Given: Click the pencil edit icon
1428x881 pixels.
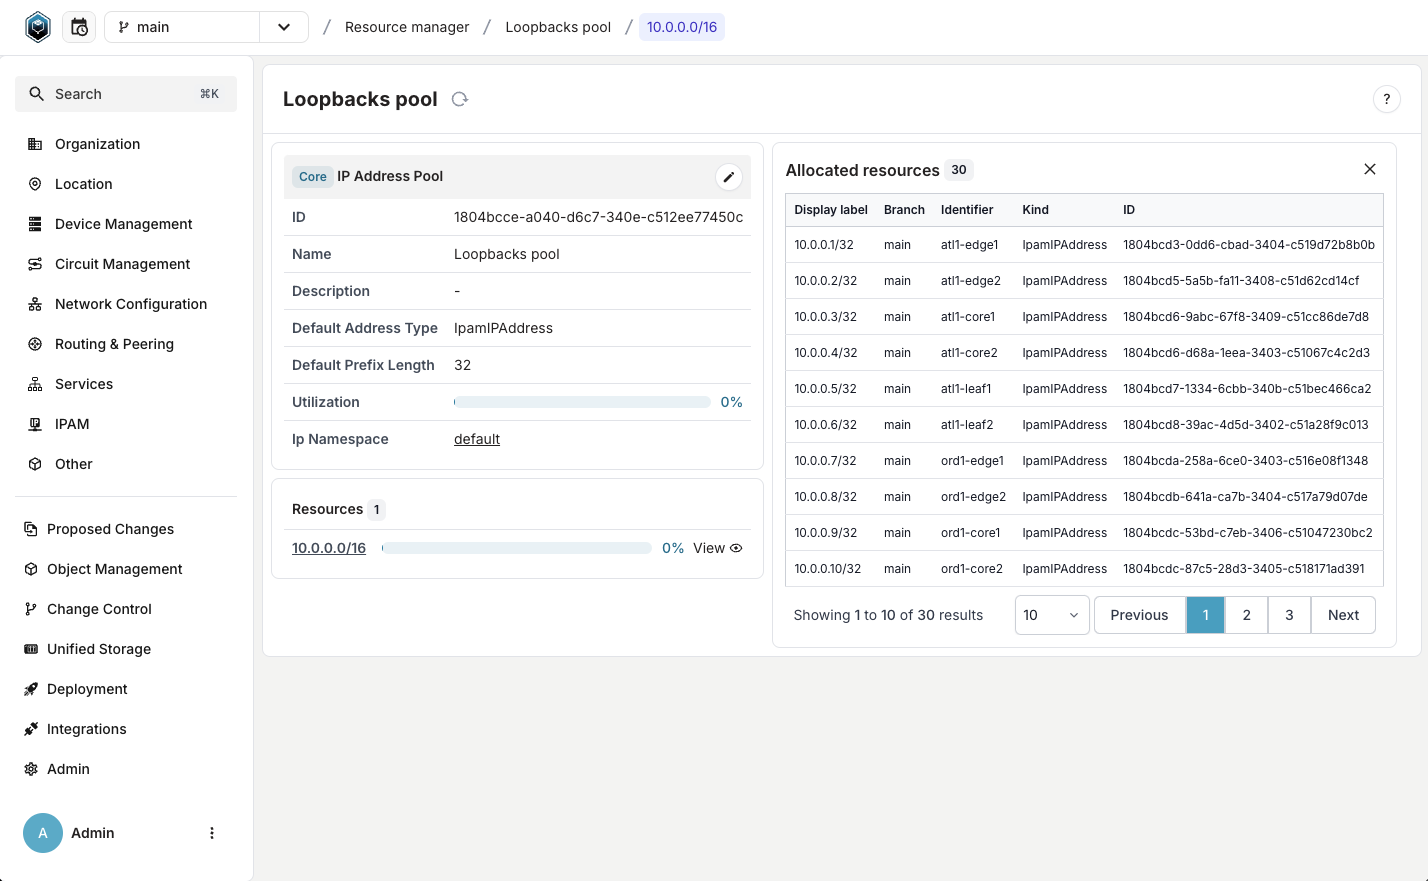Looking at the screenshot, I should point(729,177).
